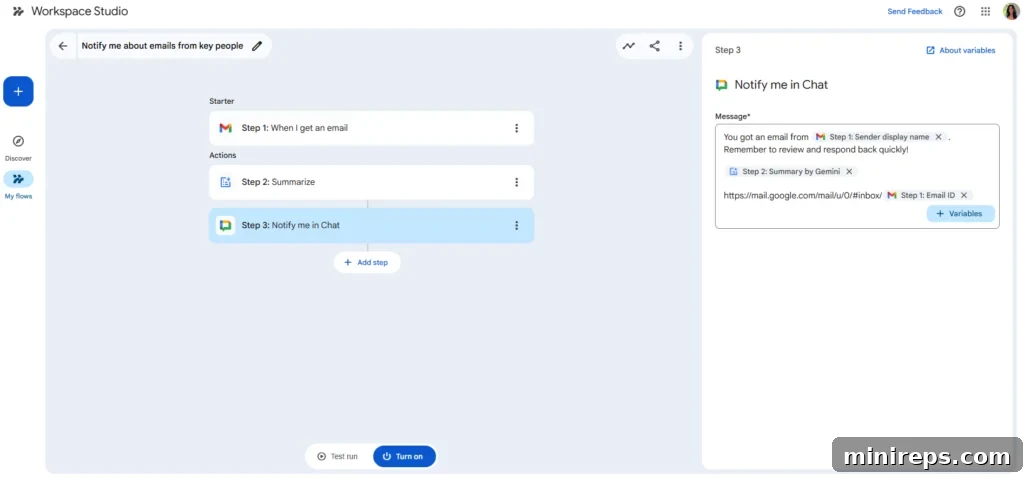This screenshot has height=478, width=1024.
Task: Start a Test run
Action: pyautogui.click(x=338, y=456)
